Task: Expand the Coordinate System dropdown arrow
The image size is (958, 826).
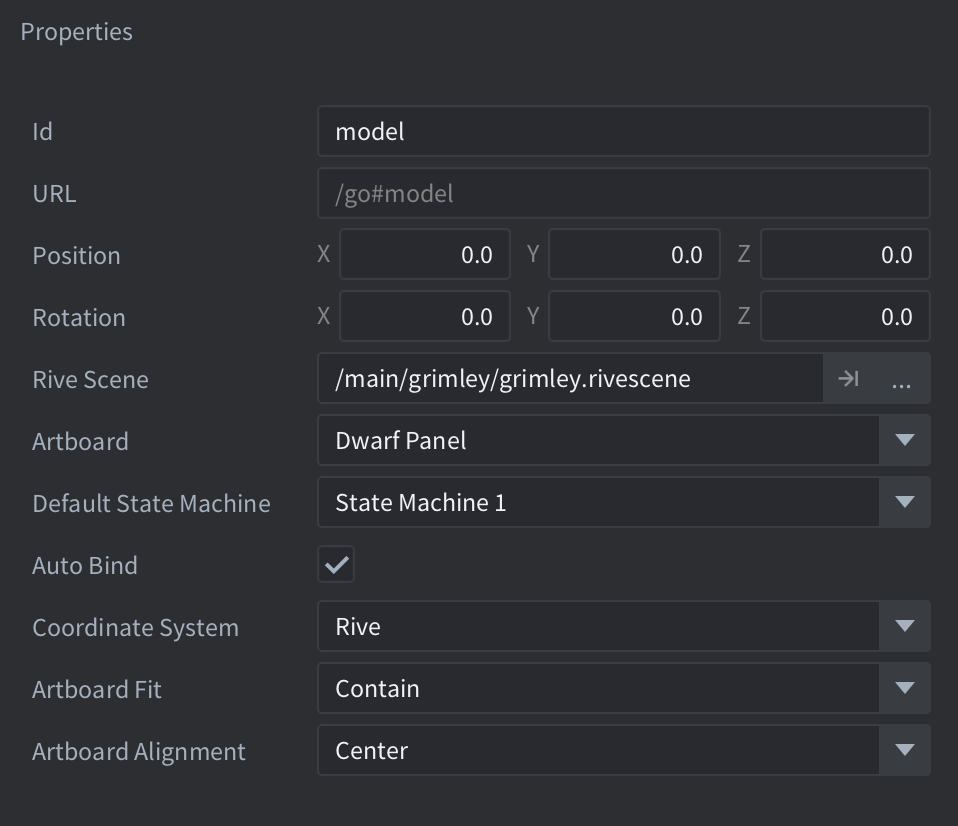Action: click(x=904, y=627)
